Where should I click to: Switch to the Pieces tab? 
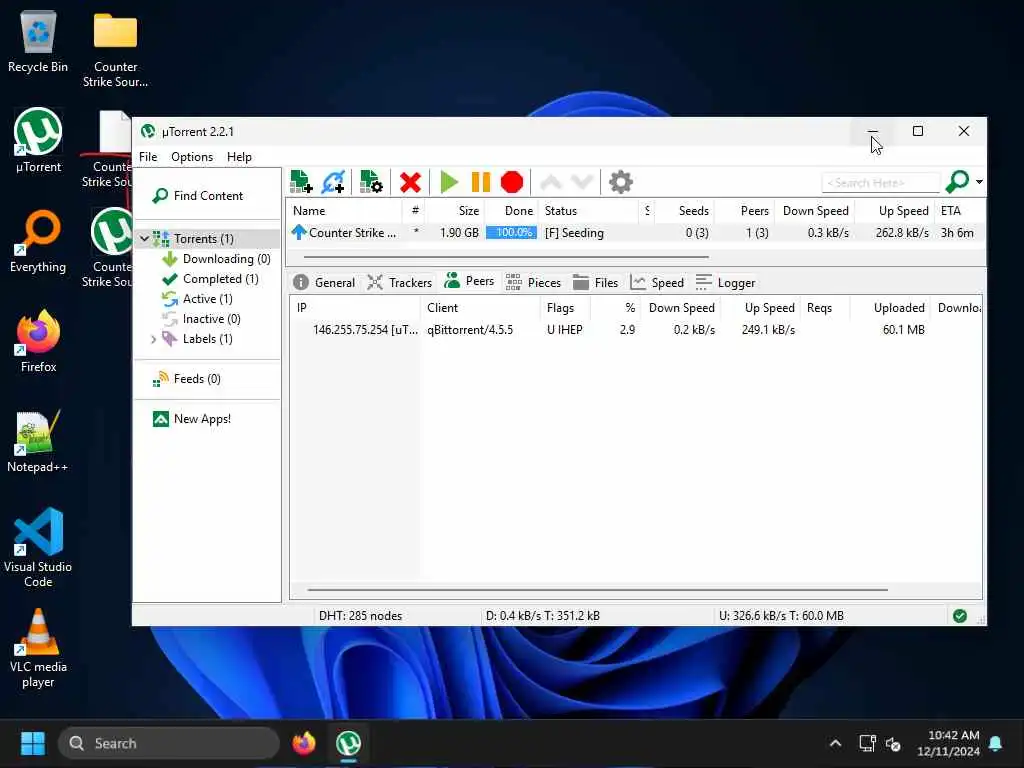point(534,282)
